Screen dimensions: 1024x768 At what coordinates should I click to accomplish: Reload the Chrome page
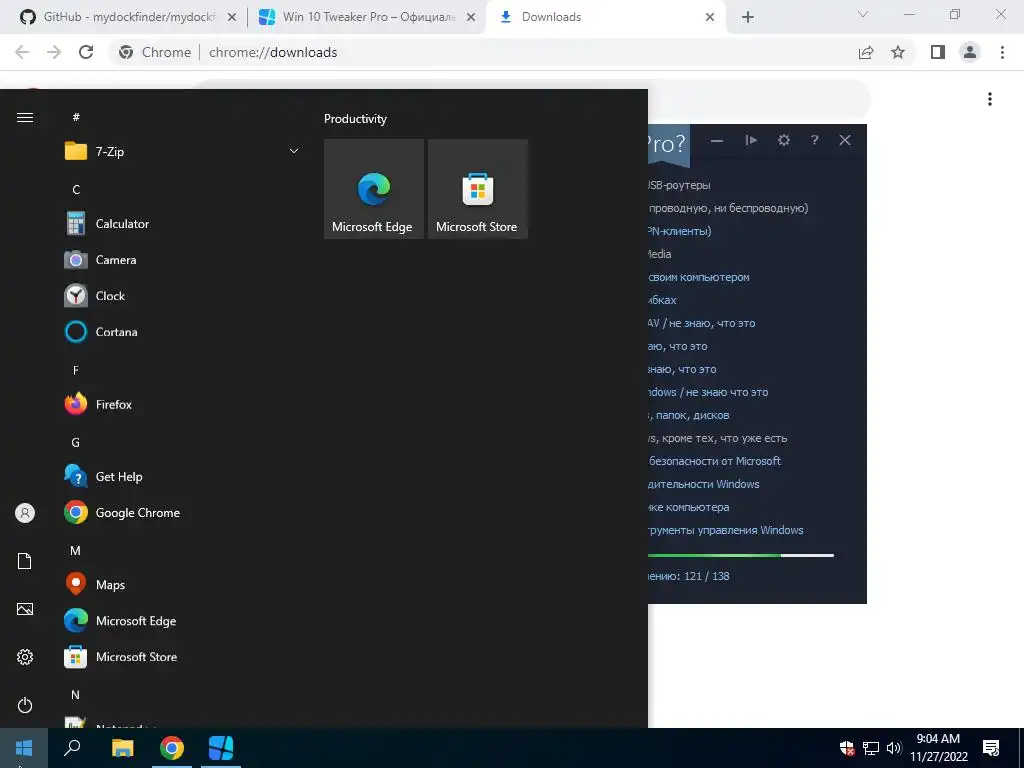point(86,52)
